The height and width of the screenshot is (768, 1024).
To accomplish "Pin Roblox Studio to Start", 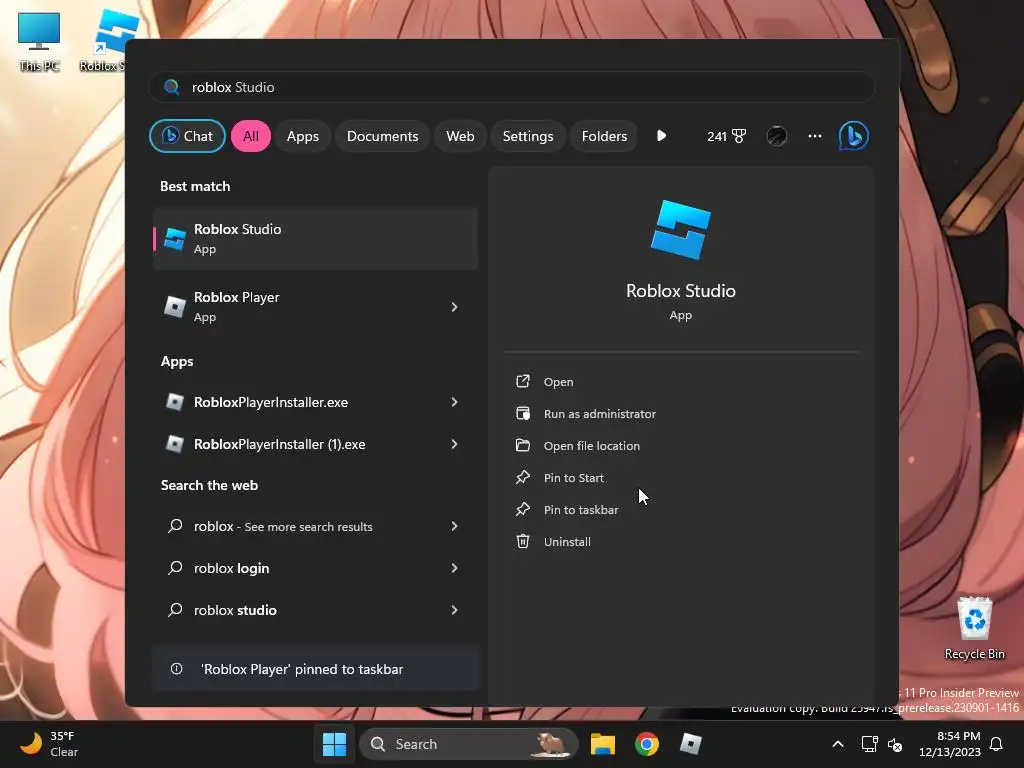I will tap(573, 477).
